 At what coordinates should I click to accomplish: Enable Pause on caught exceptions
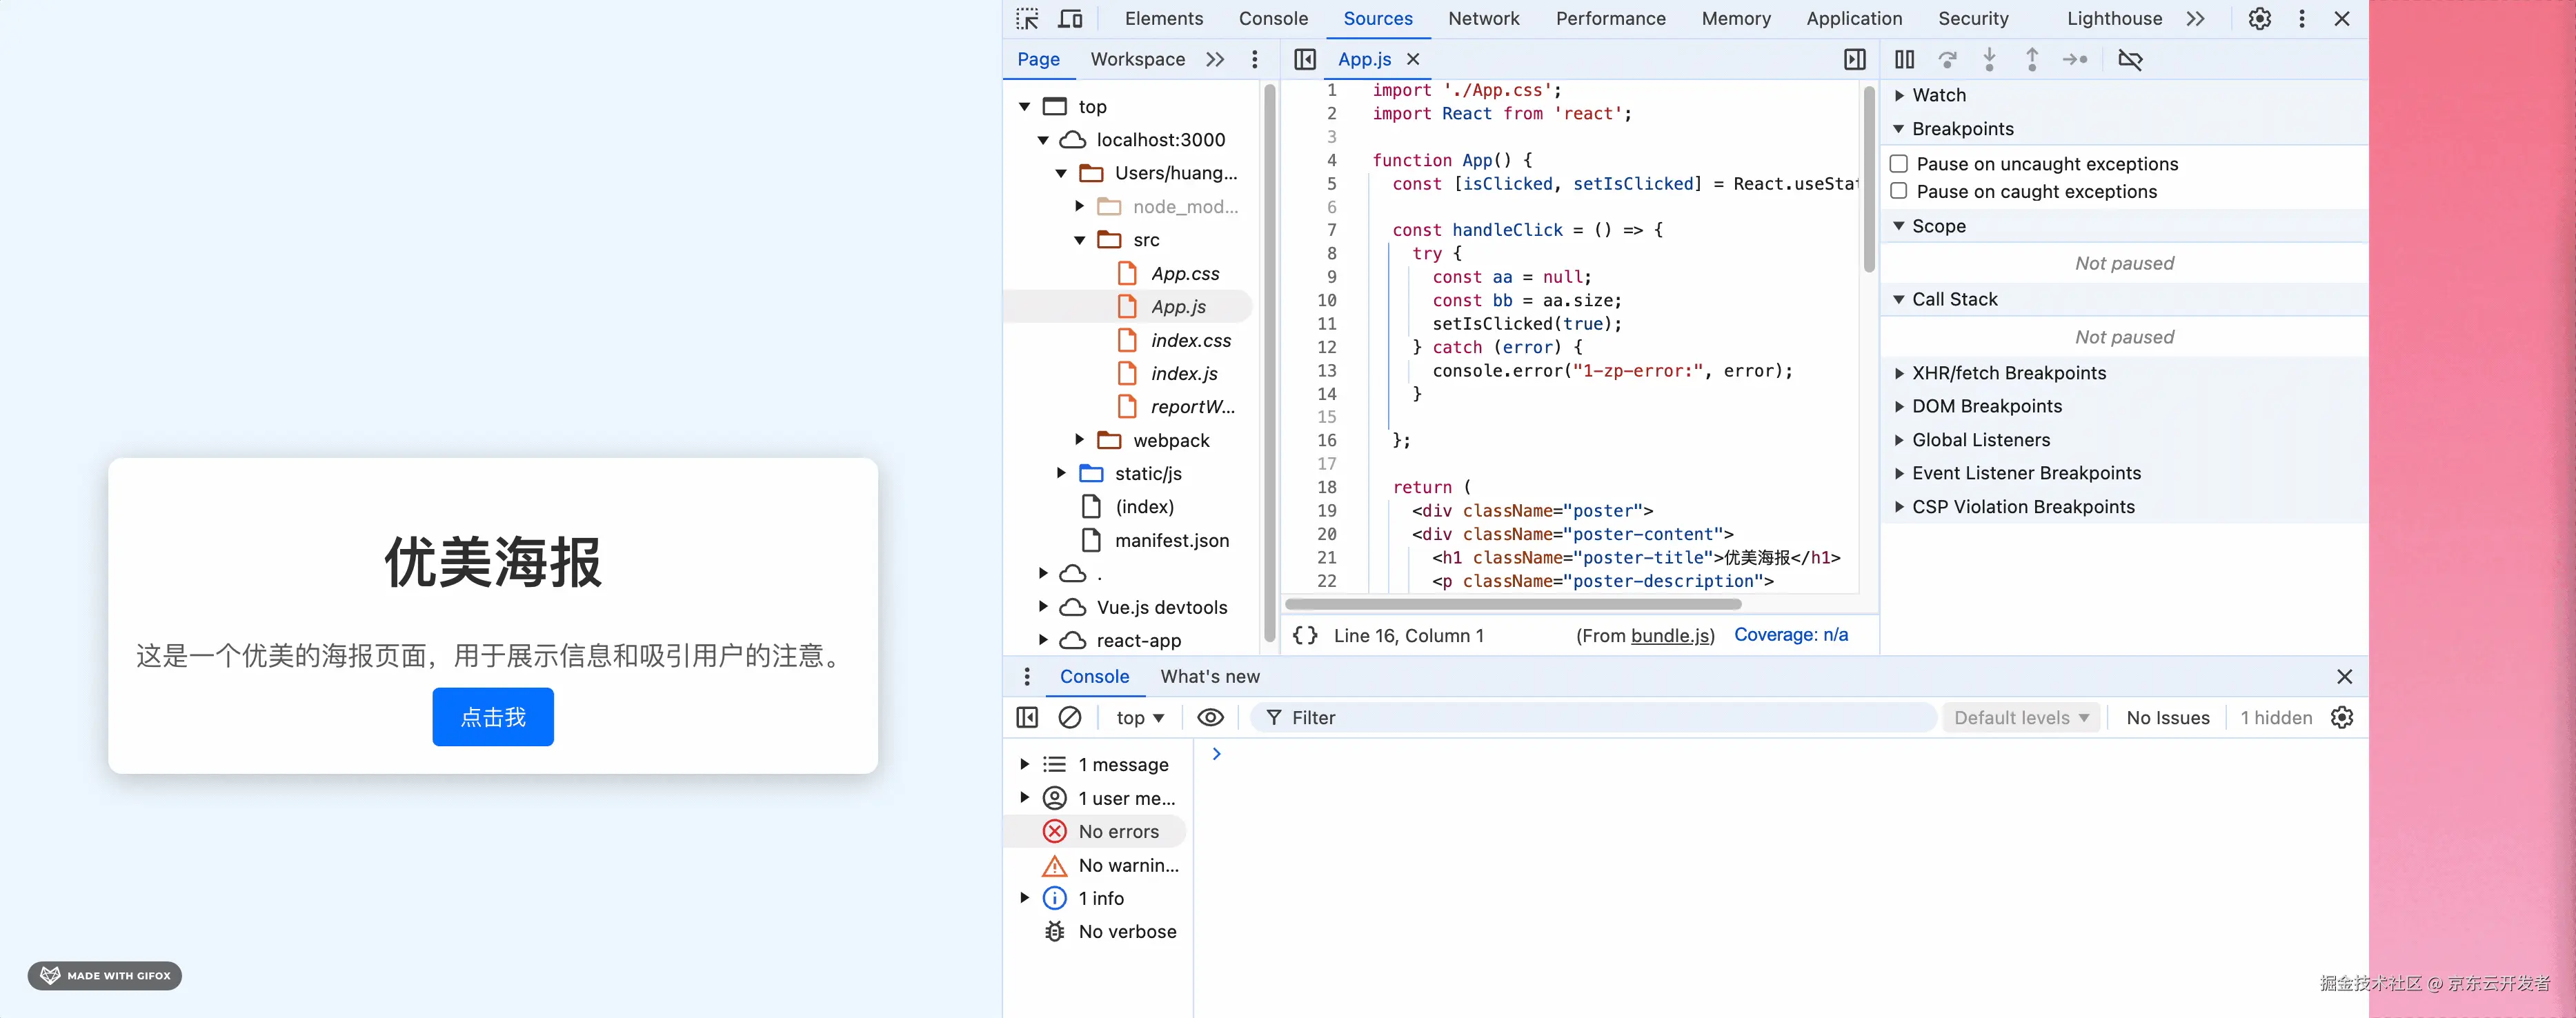click(1899, 192)
